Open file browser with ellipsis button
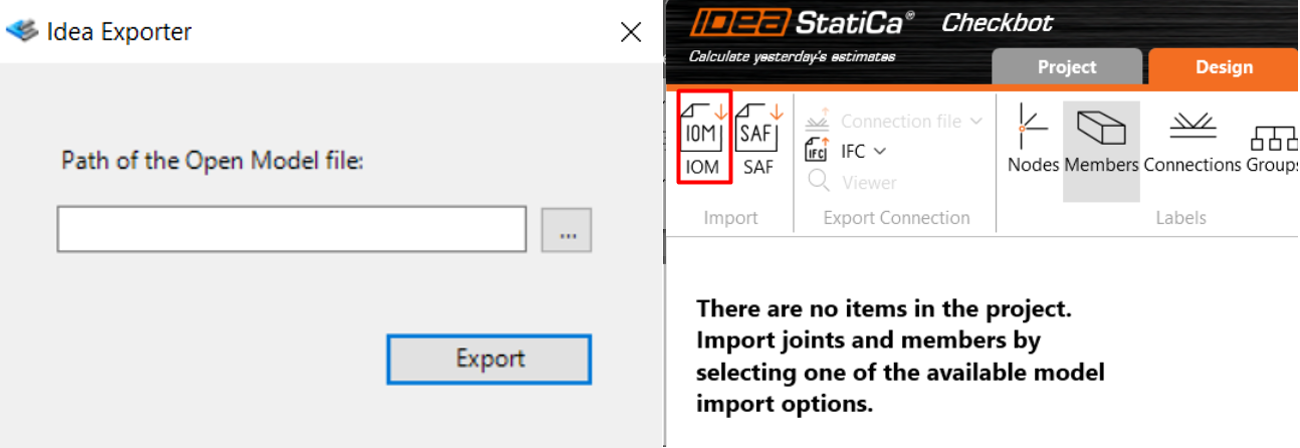This screenshot has width=1300, height=448. [567, 230]
